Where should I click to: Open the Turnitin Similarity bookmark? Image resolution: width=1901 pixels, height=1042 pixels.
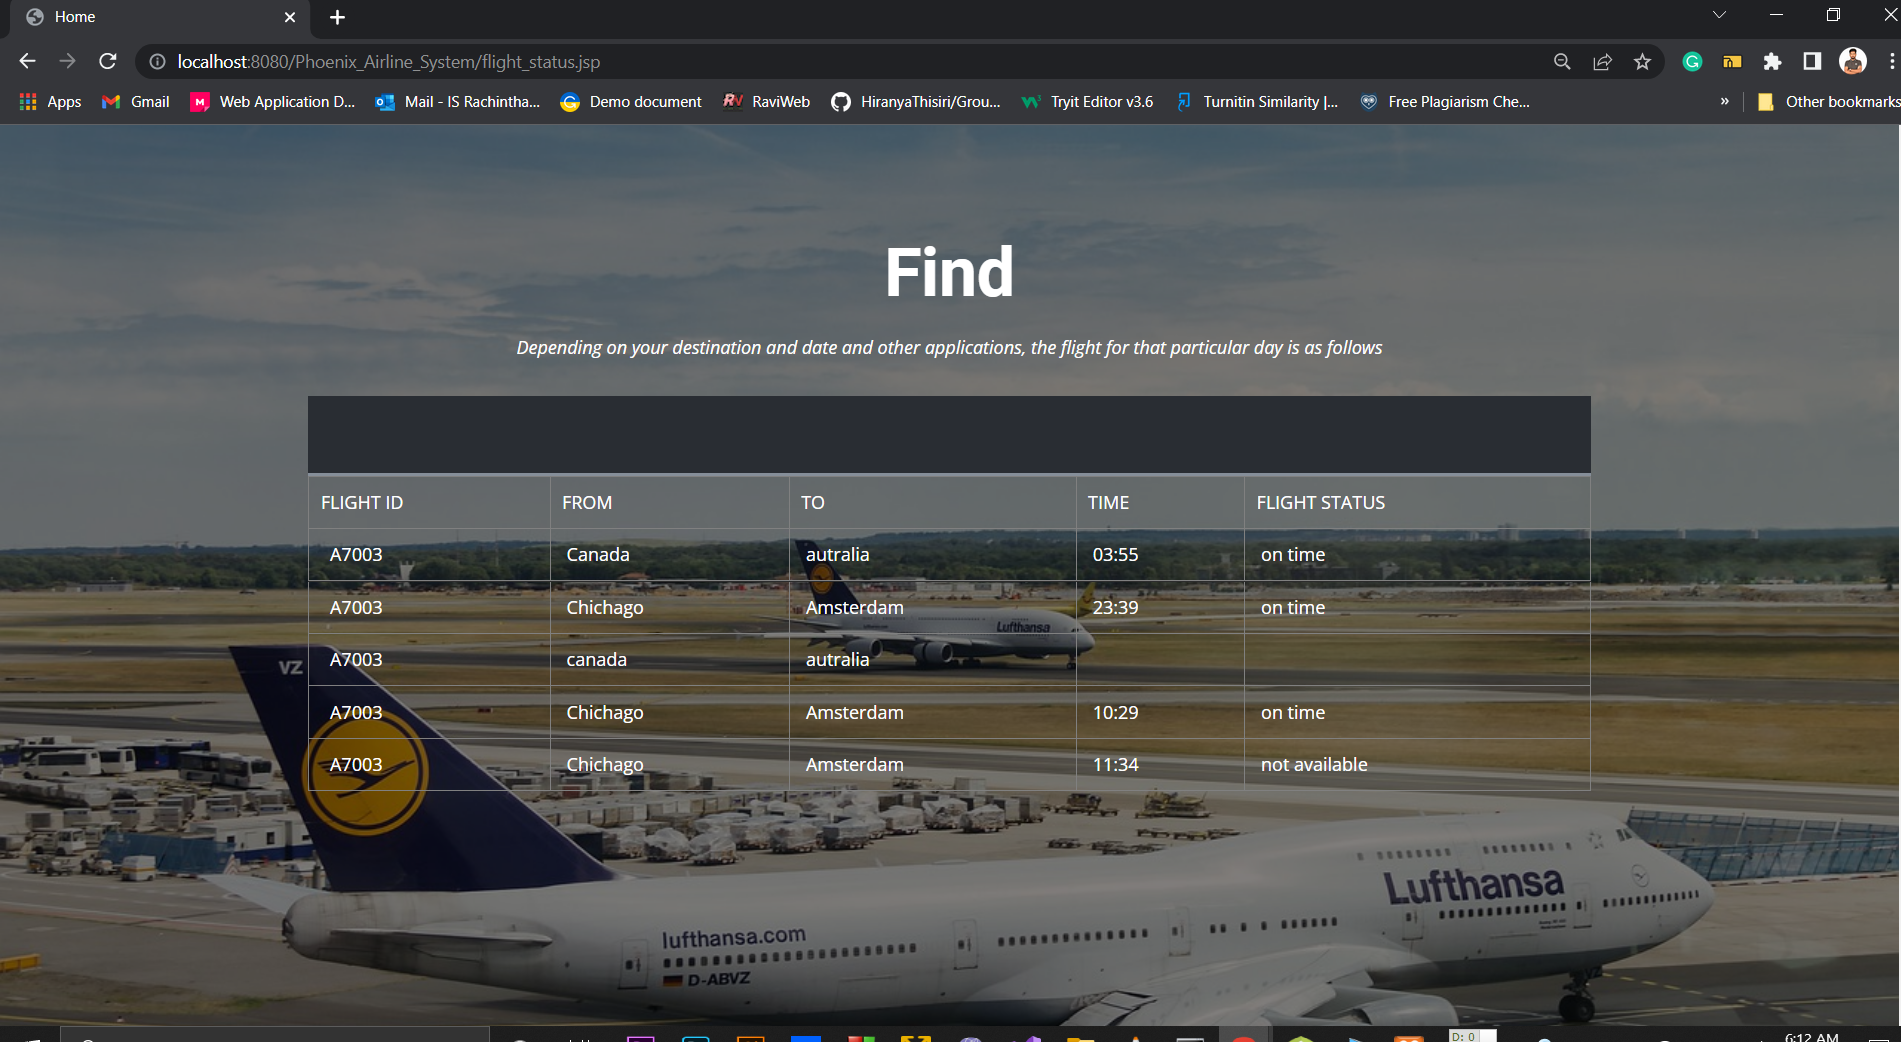[x=1256, y=101]
